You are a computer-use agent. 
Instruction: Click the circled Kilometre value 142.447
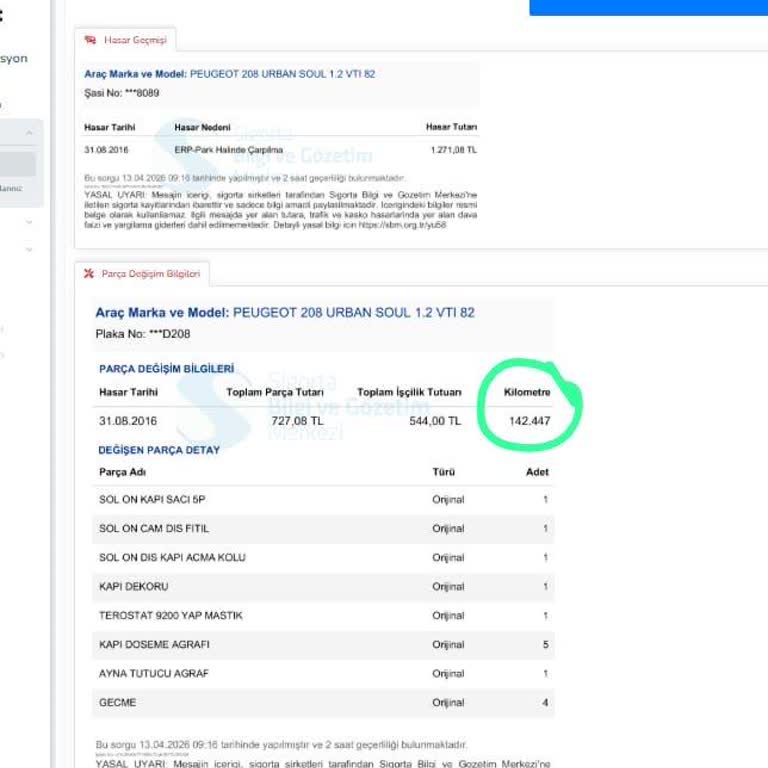tap(529, 421)
